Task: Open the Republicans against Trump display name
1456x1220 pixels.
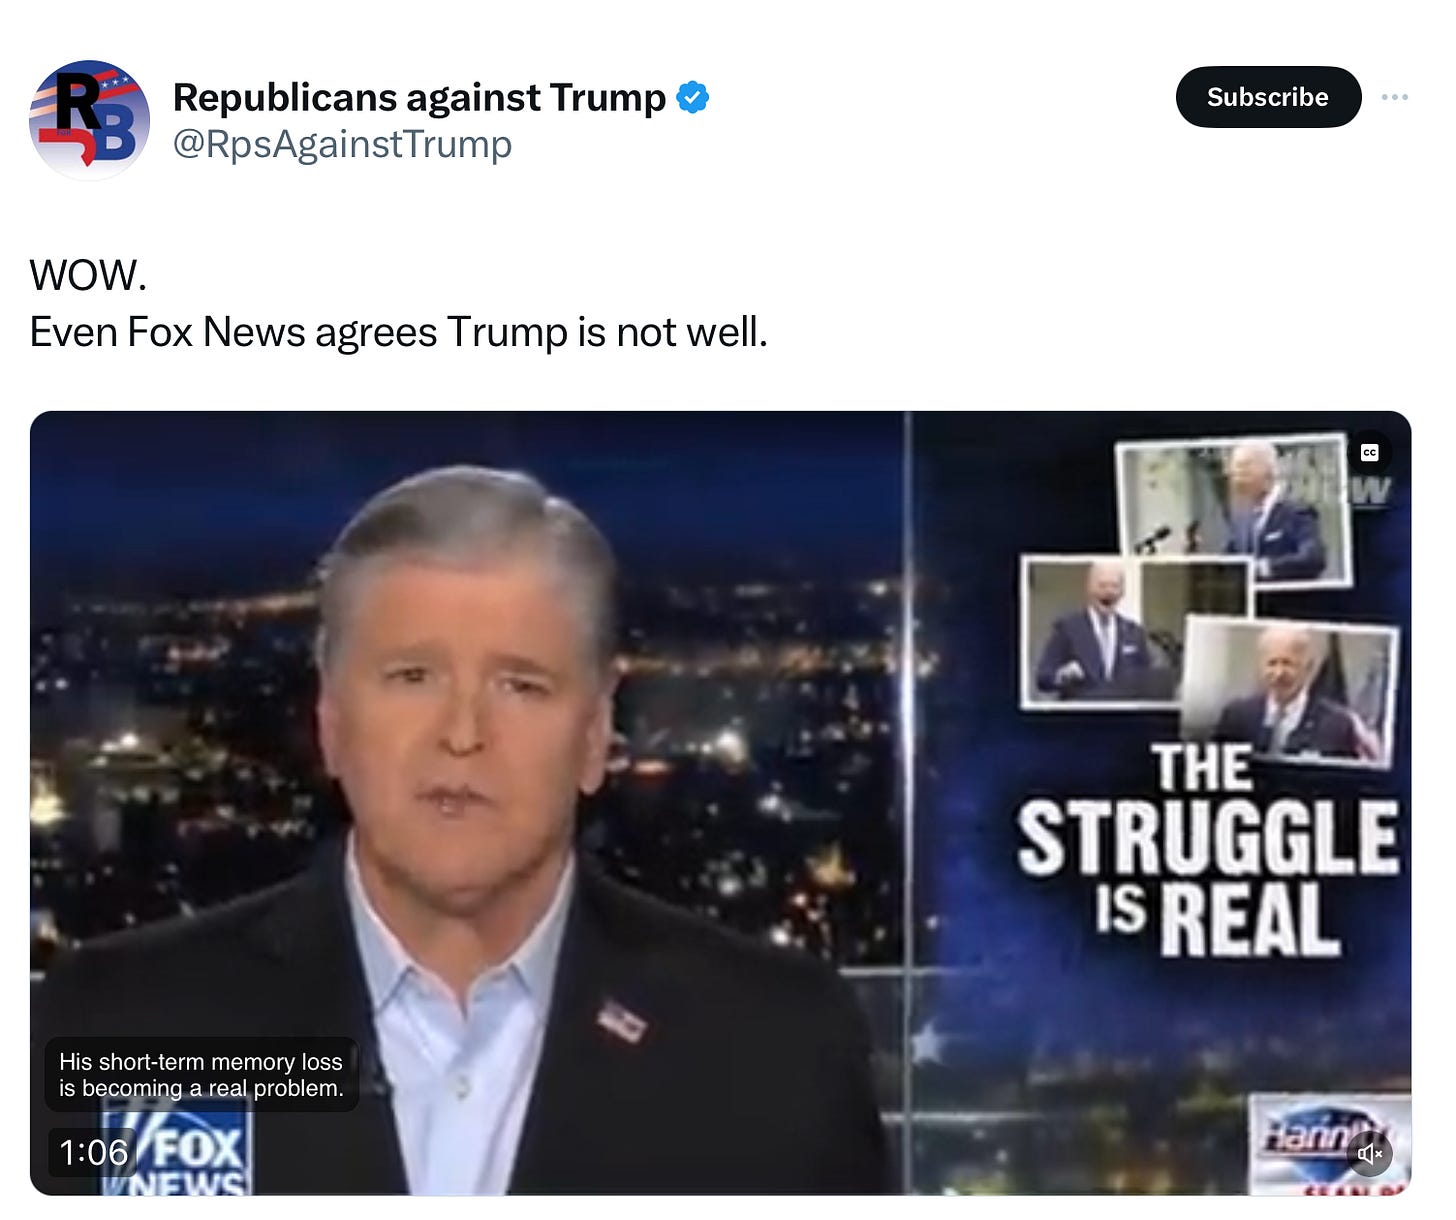Action: [419, 97]
